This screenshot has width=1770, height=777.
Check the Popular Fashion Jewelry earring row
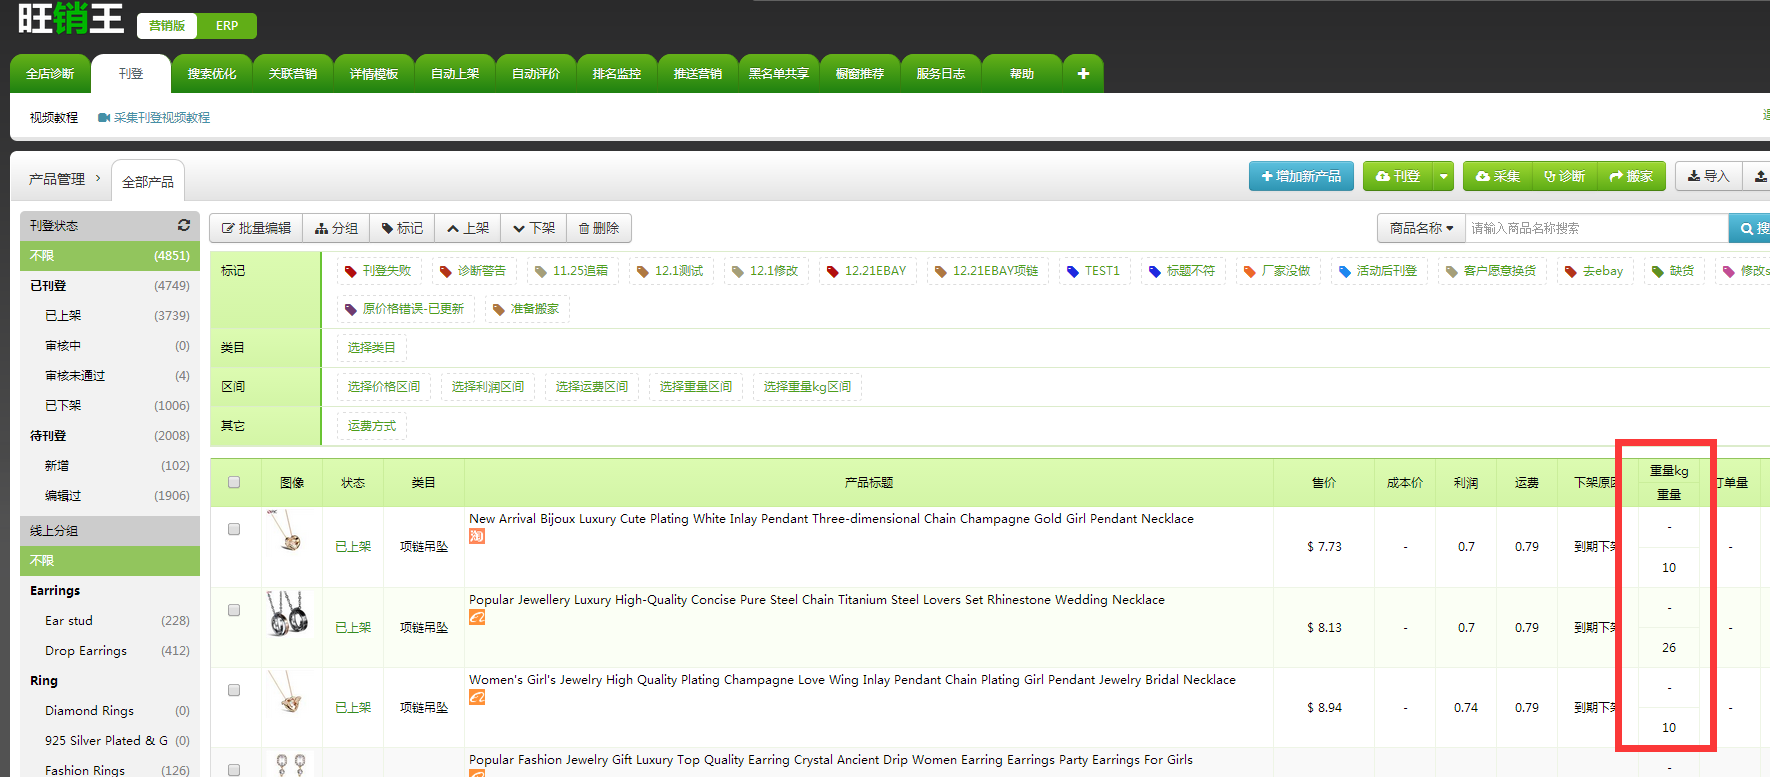pos(234,770)
